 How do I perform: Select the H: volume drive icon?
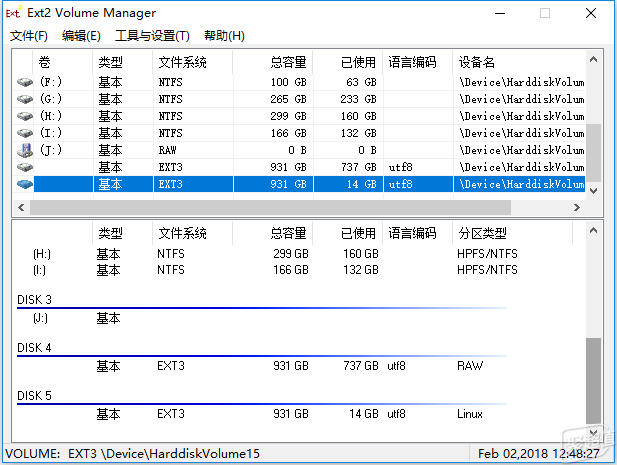25,116
